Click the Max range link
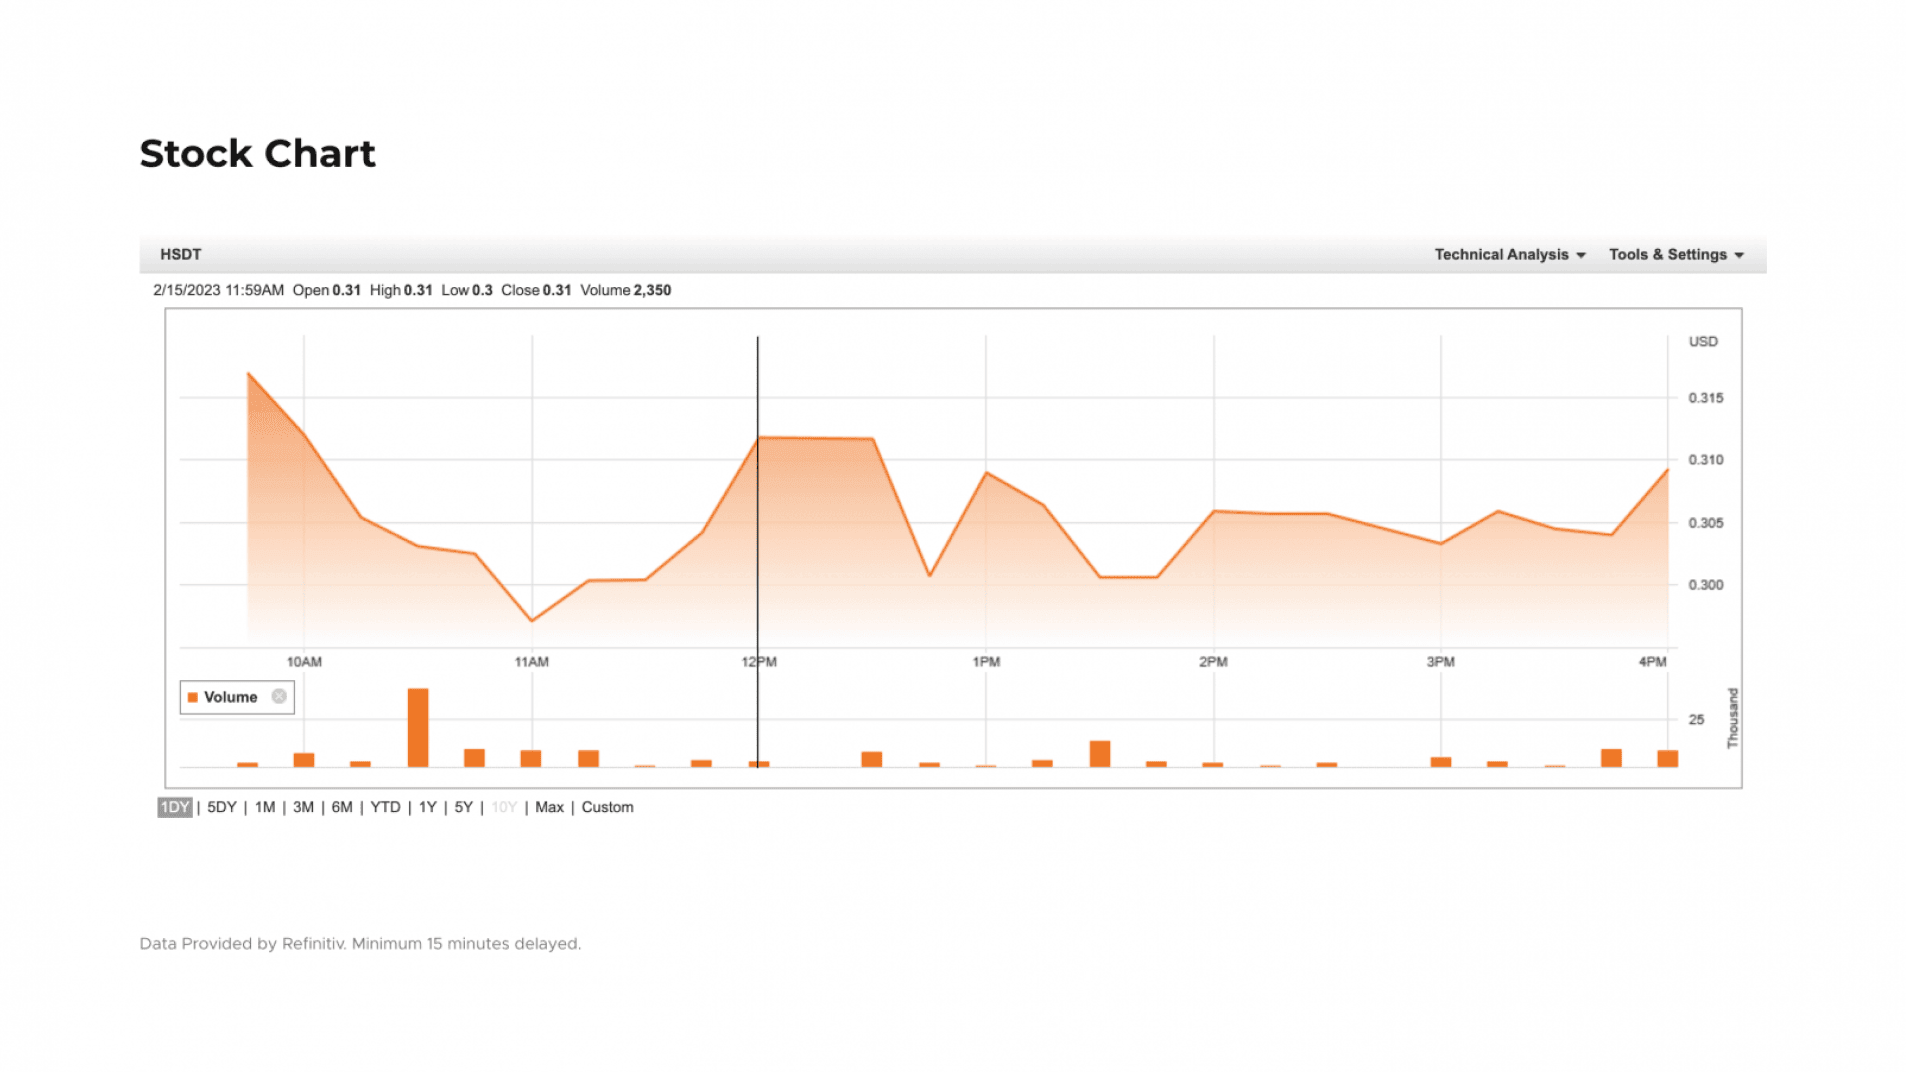The width and height of the screenshot is (1906, 1072). point(549,807)
